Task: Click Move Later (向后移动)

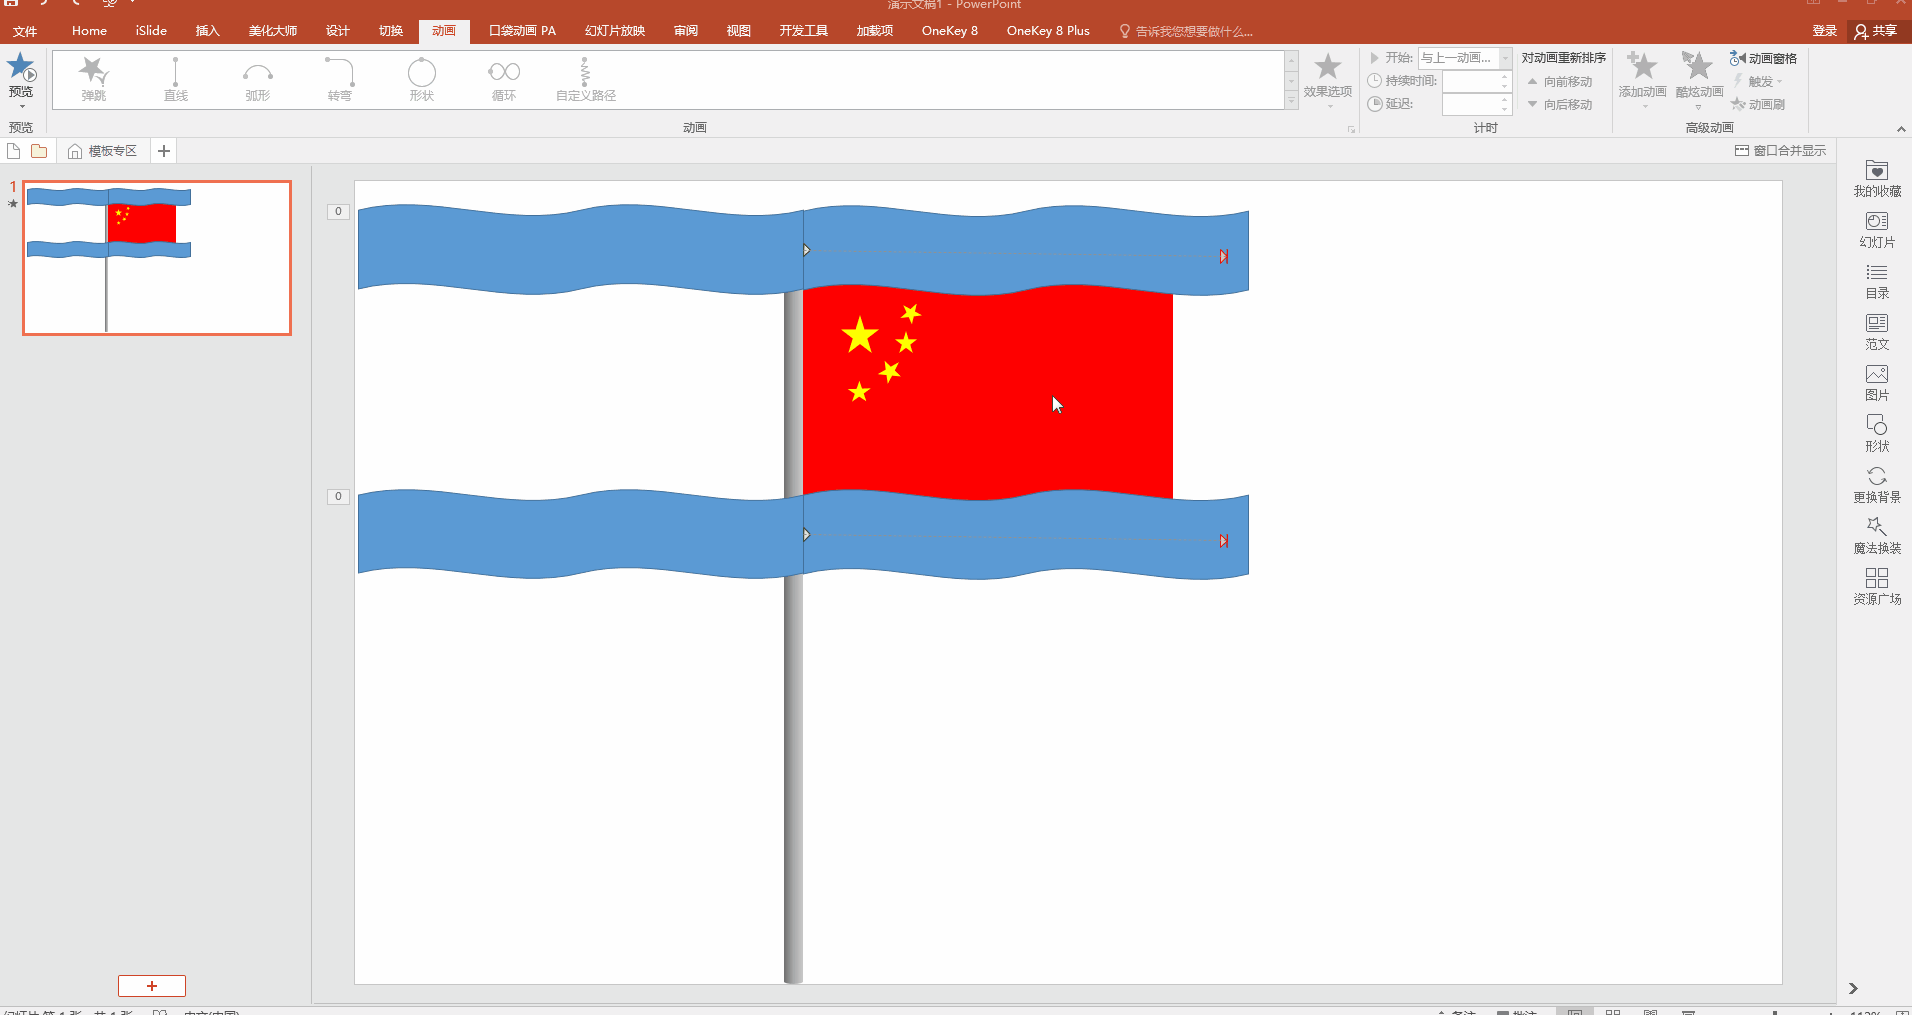Action: pyautogui.click(x=1560, y=104)
